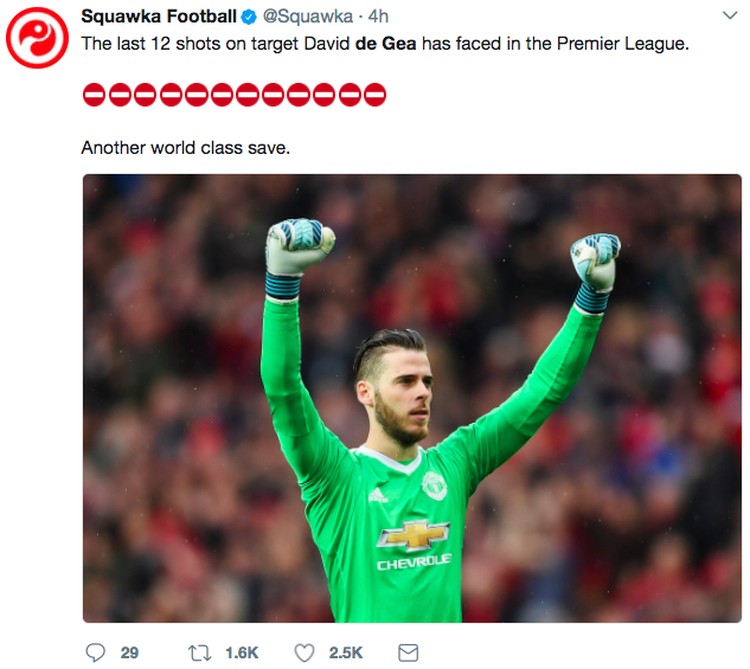750x669 pixels.
Task: Click the first red no-entry emoji
Action: click(94, 95)
